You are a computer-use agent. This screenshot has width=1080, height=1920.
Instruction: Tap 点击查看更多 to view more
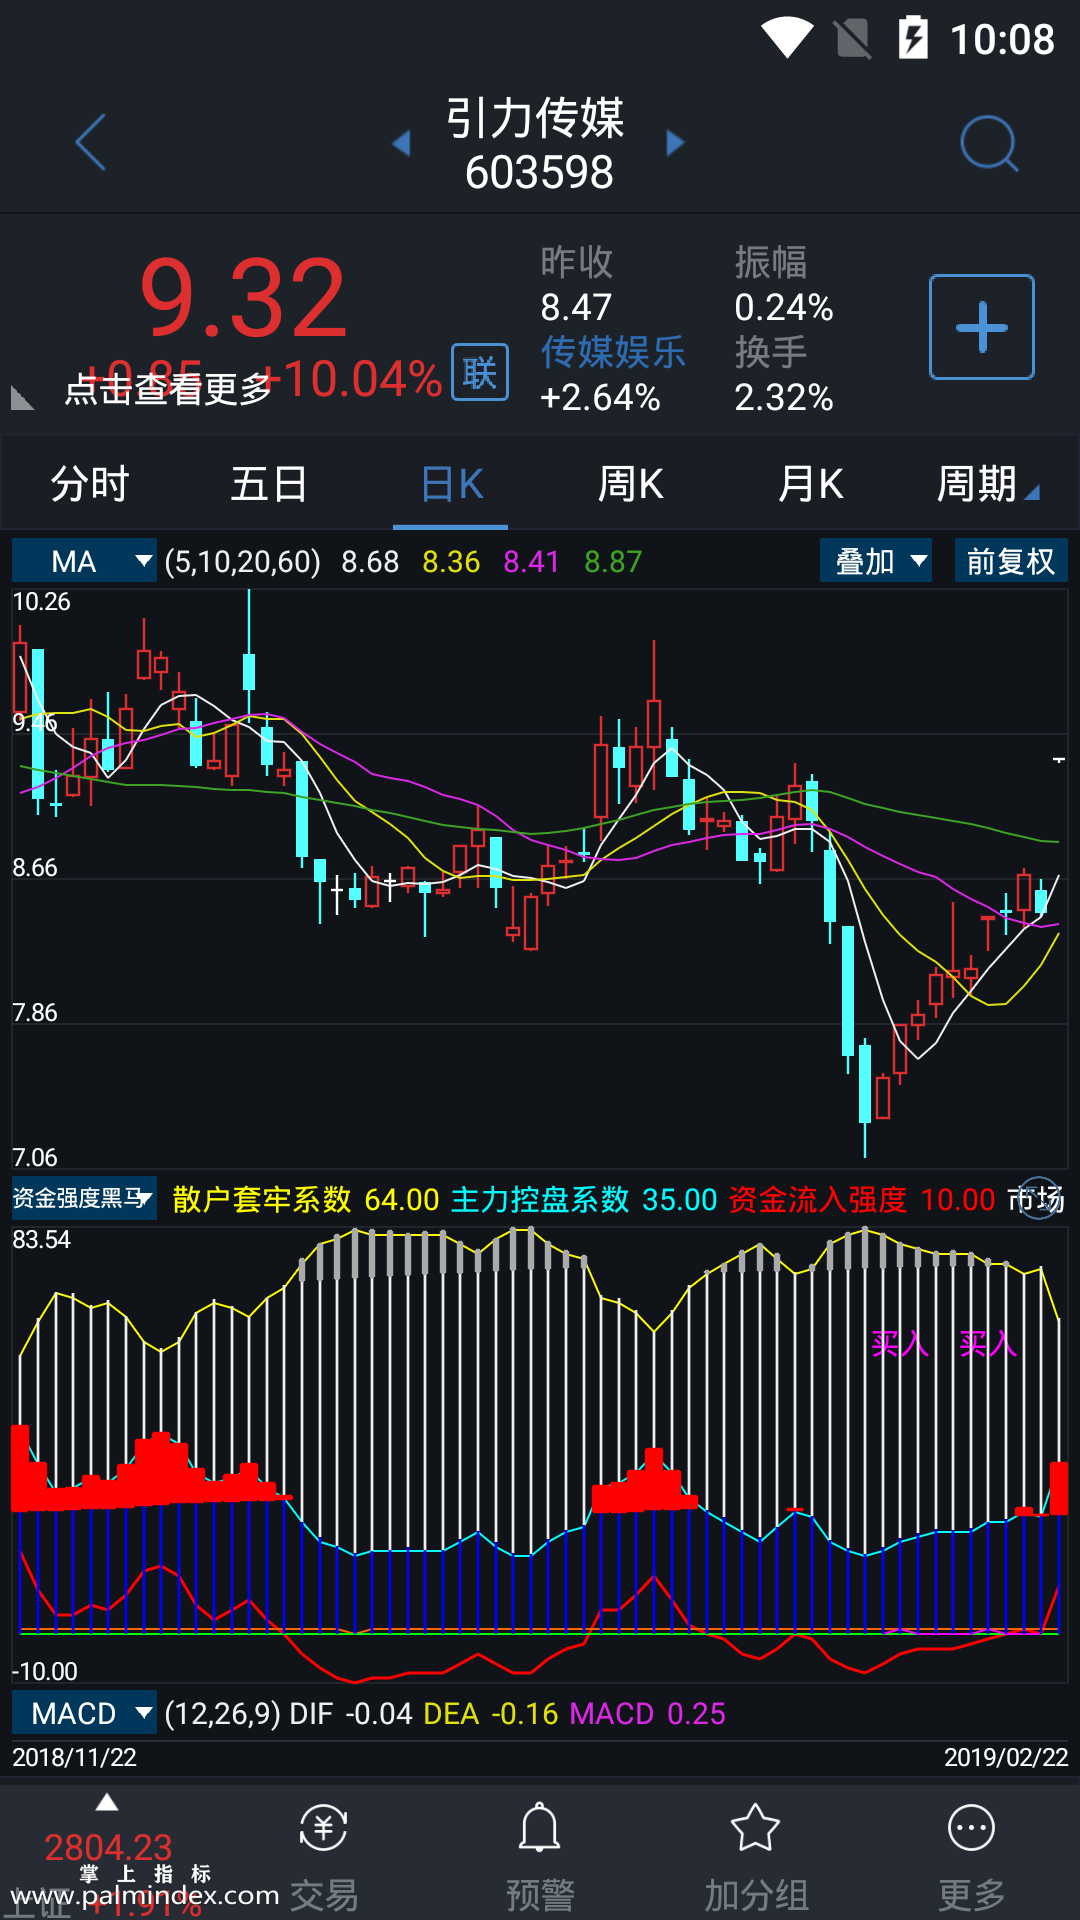pos(169,389)
